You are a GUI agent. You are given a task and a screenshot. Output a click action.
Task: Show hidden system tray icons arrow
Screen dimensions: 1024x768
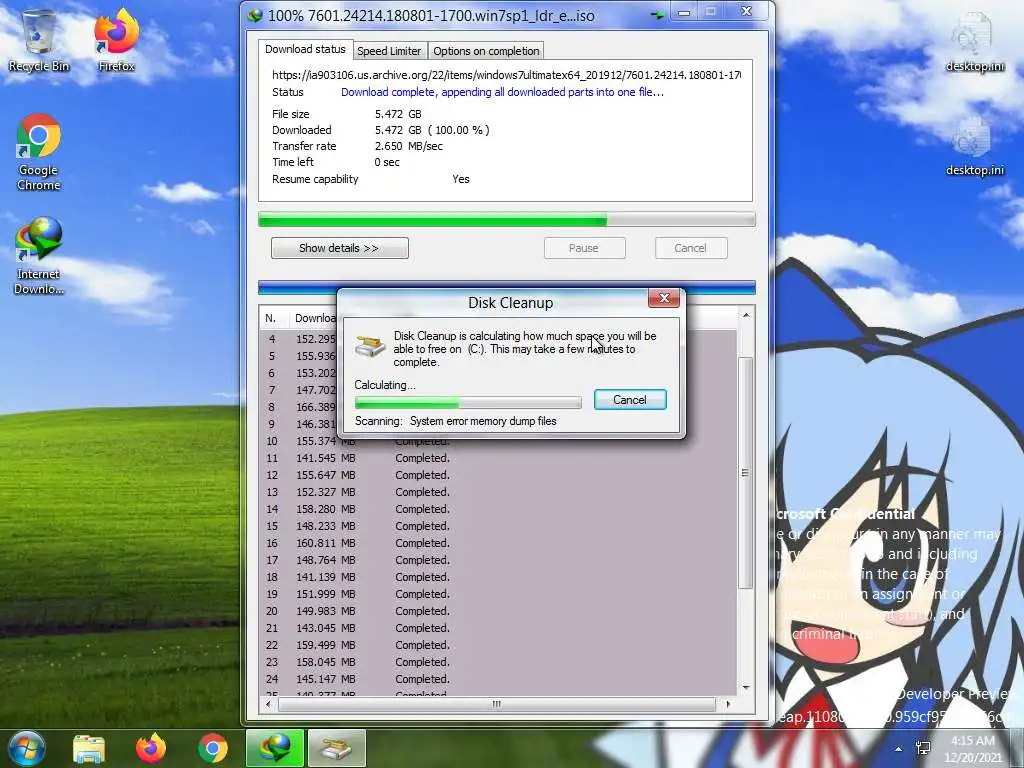point(899,749)
